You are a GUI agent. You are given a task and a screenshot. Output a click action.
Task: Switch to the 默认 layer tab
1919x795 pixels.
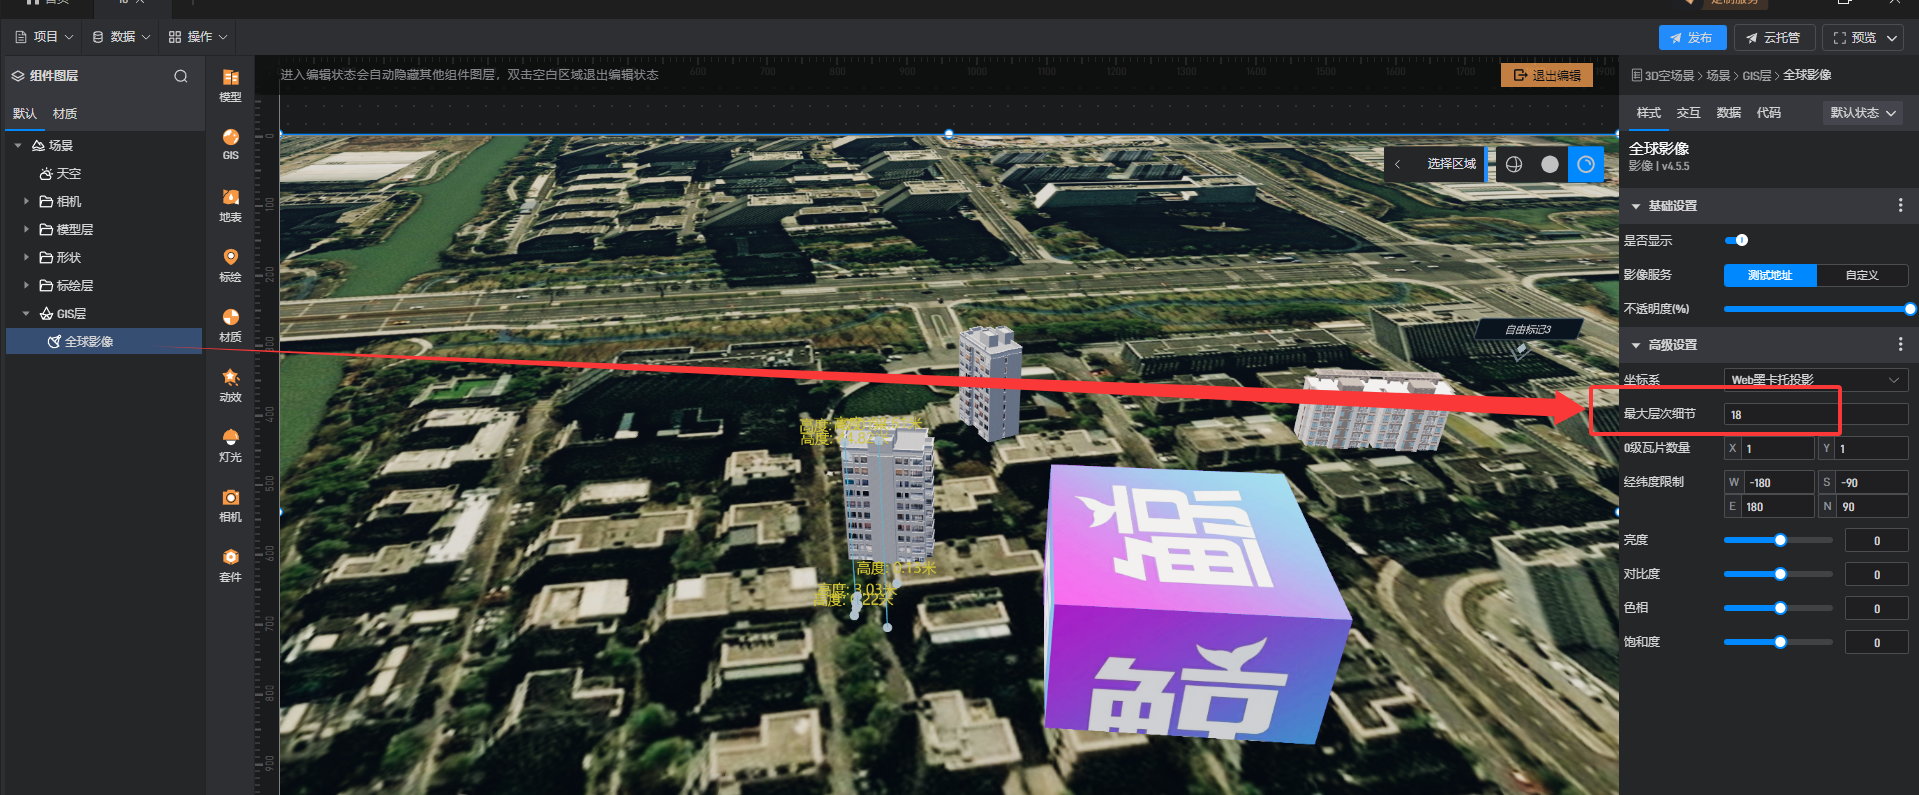pos(25,114)
